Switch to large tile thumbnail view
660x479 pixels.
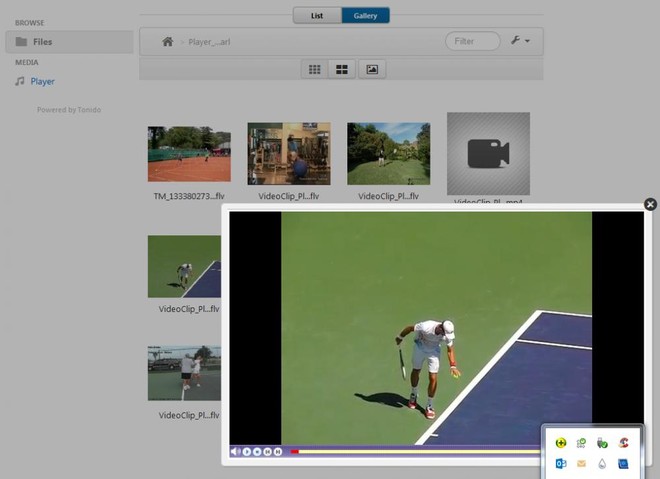pyautogui.click(x=342, y=69)
